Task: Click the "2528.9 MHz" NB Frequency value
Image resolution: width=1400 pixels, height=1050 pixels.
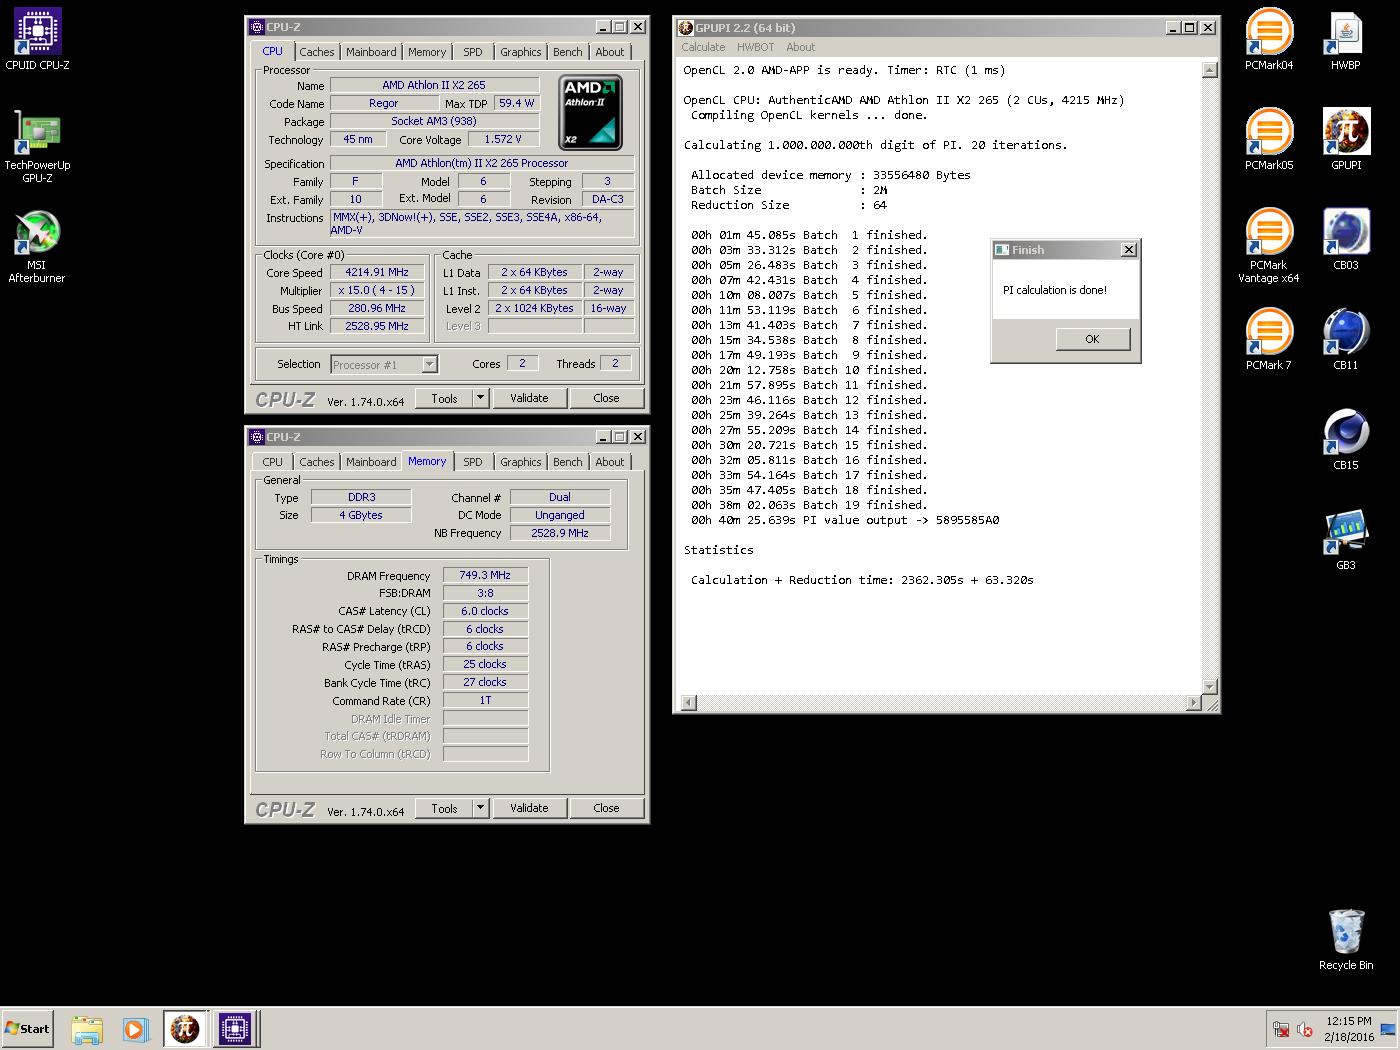Action: click(559, 533)
